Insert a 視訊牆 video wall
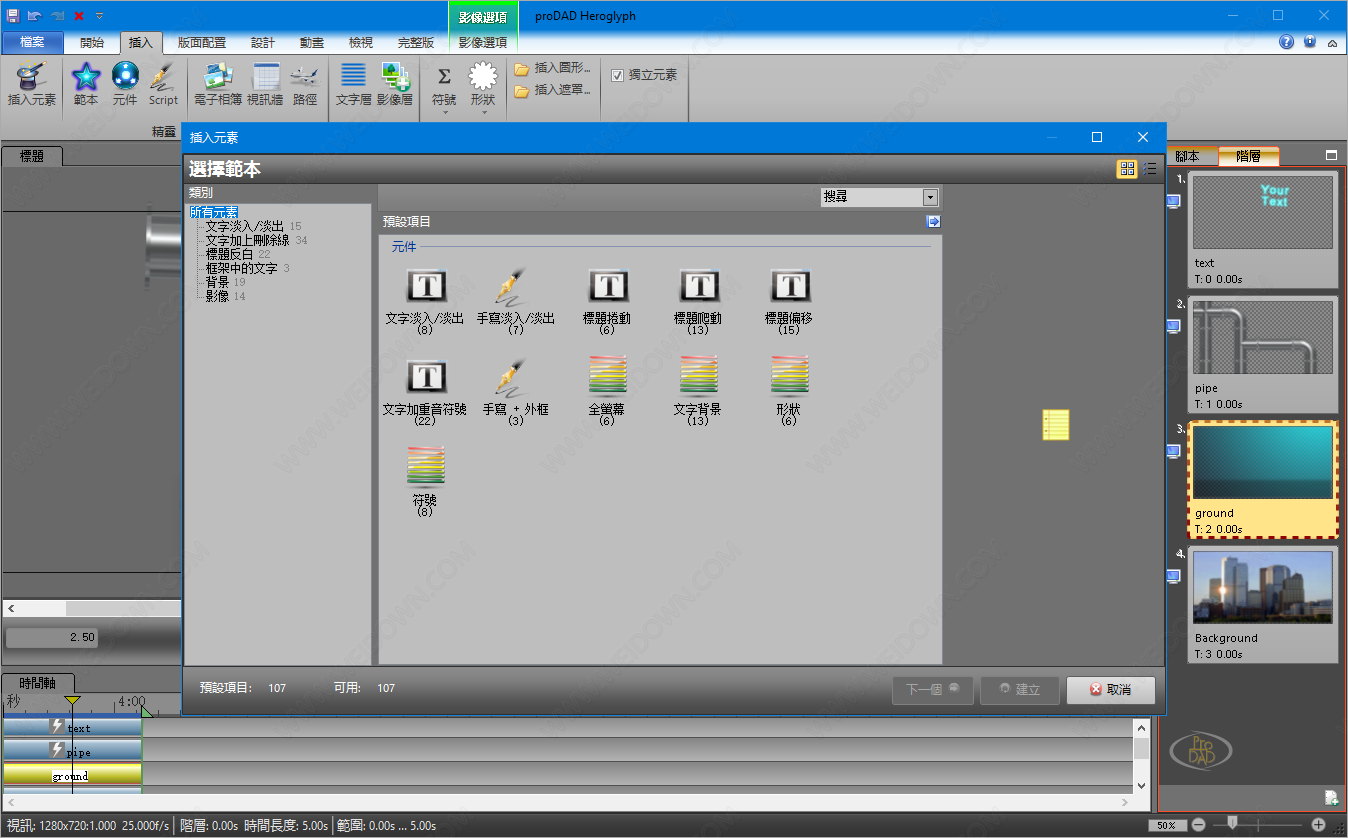This screenshot has width=1348, height=838. (265, 76)
